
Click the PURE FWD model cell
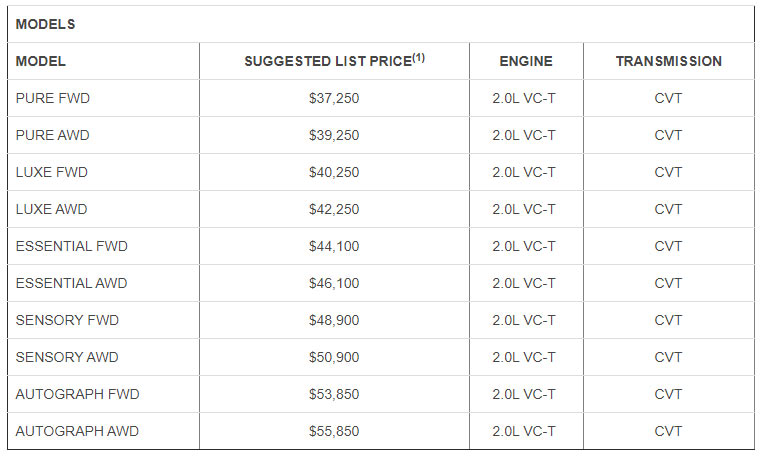[x=51, y=98]
